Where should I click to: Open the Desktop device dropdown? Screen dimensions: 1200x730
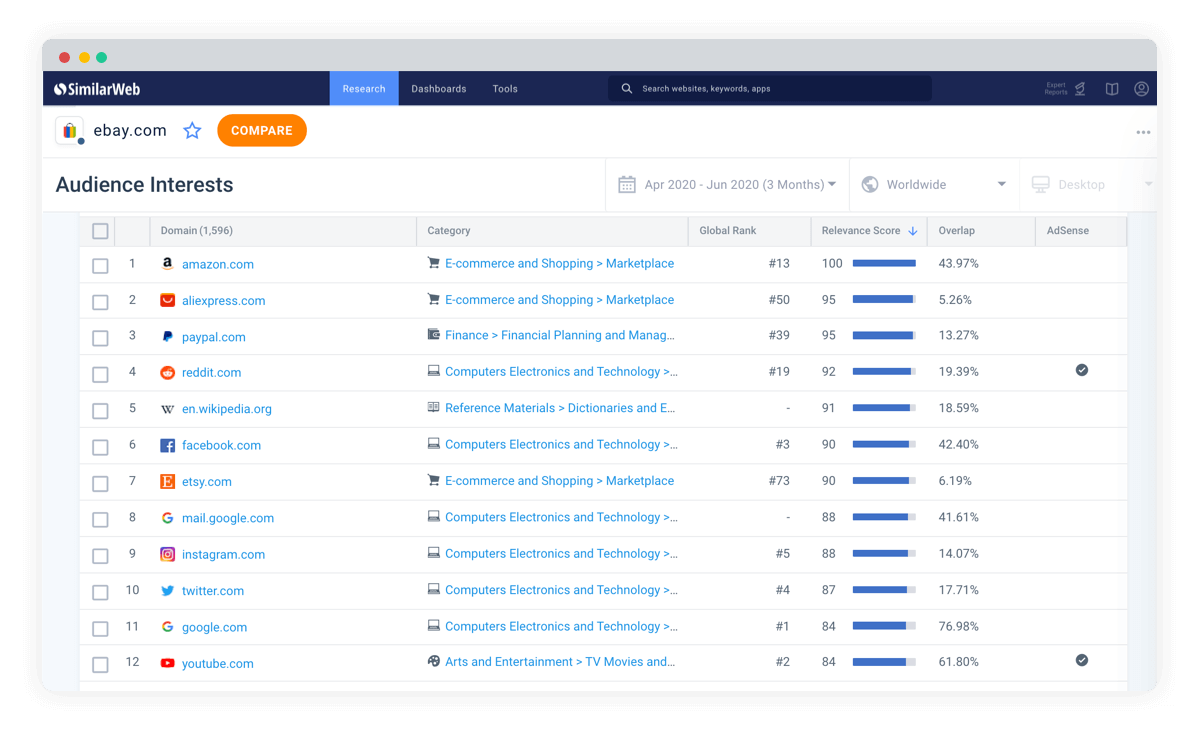tap(1088, 185)
